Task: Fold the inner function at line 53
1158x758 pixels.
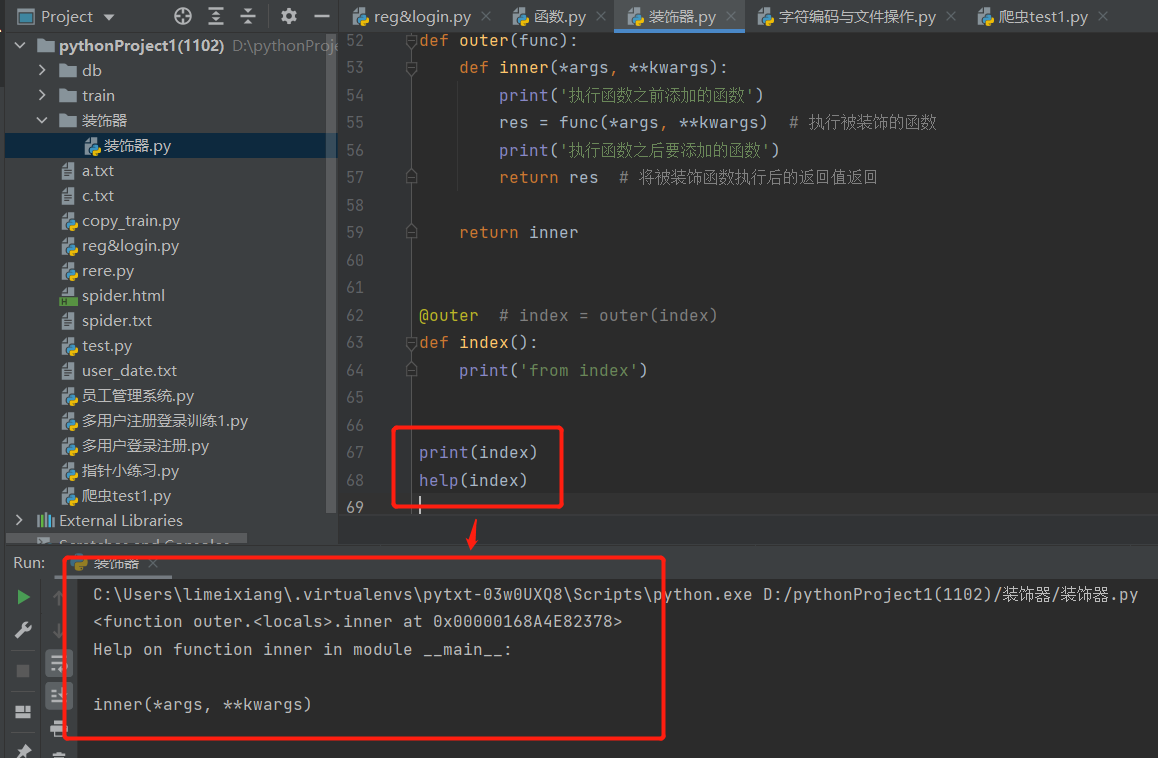Action: point(411,68)
